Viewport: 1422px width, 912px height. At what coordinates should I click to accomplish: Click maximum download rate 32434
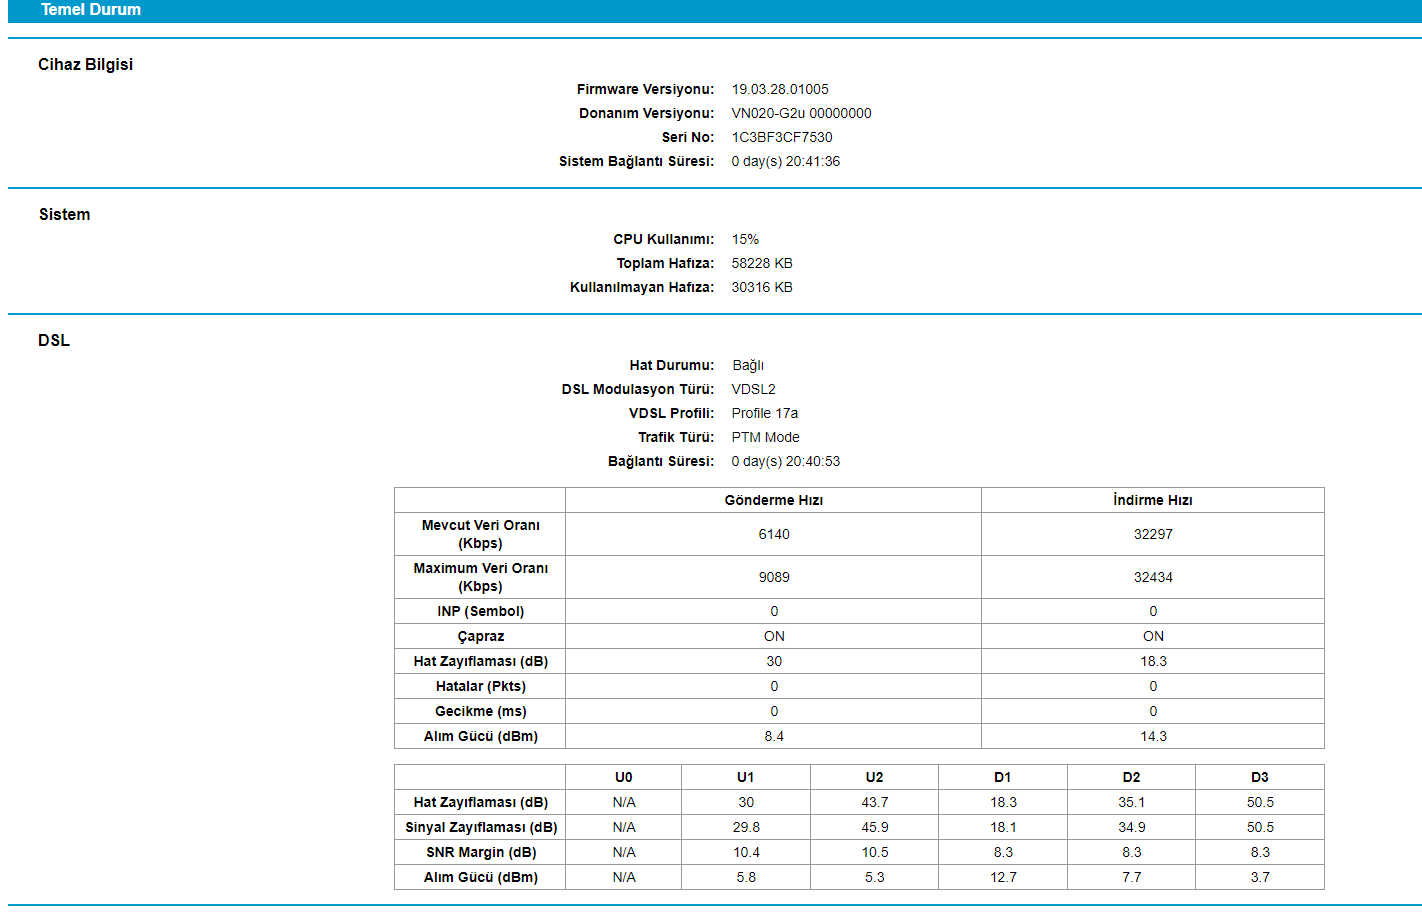(1153, 577)
